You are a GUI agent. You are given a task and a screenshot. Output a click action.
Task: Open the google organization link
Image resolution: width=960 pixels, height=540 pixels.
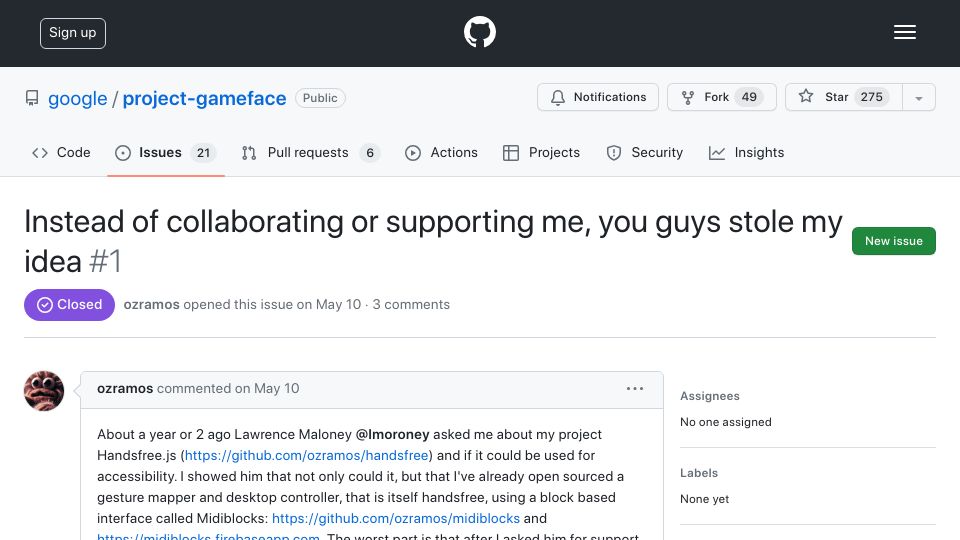pos(78,98)
